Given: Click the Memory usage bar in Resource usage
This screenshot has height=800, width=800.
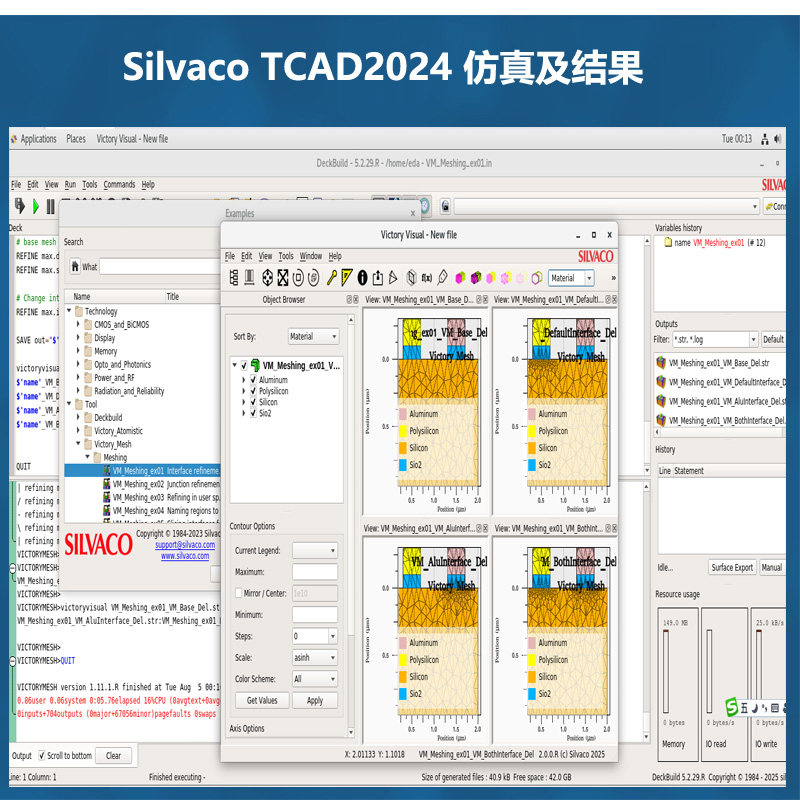Looking at the screenshot, I should click(x=666, y=671).
